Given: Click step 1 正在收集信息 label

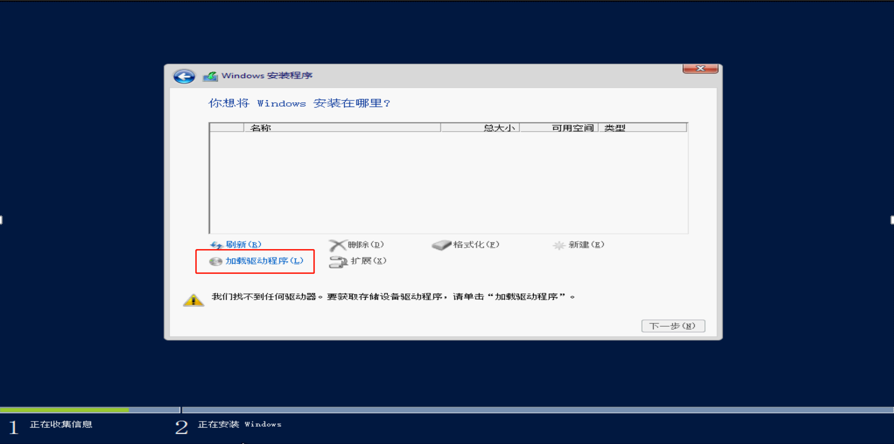Looking at the screenshot, I should pyautogui.click(x=61, y=424).
